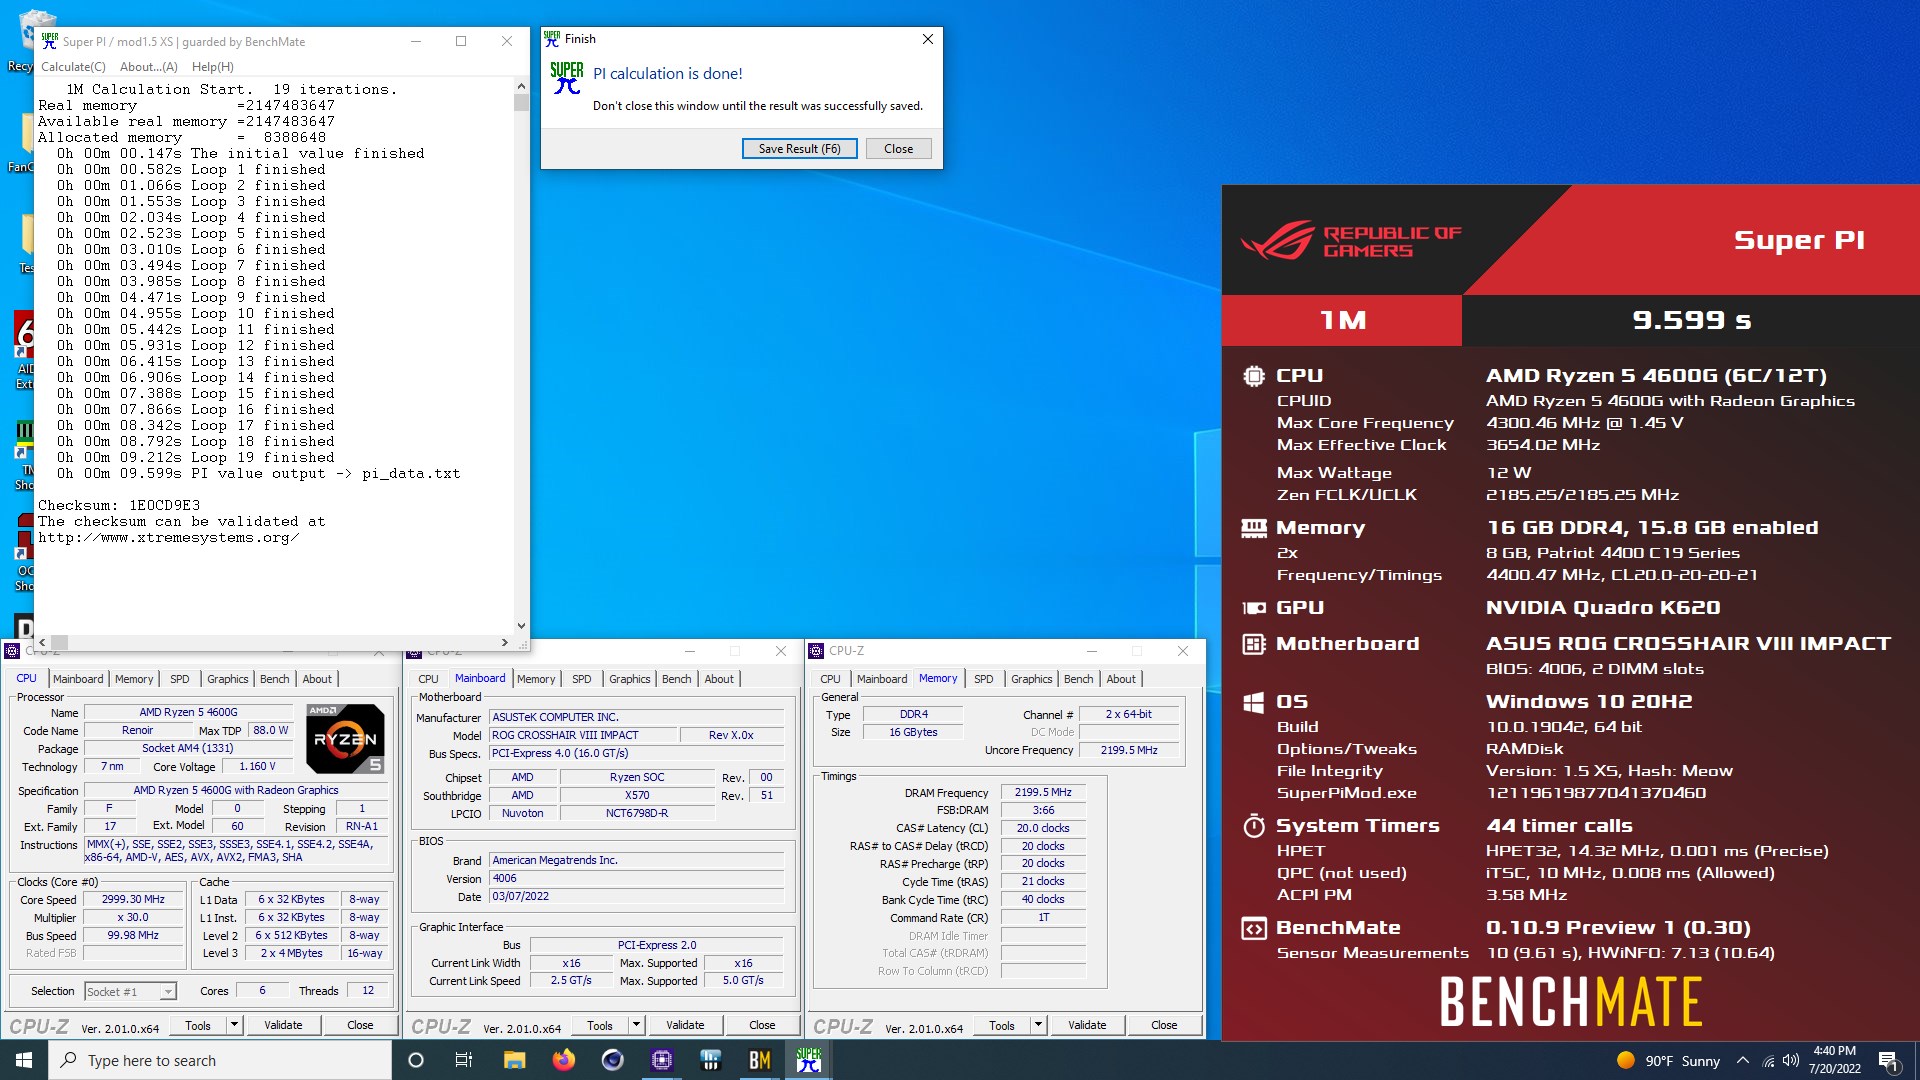Close the Finish dialog with X
This screenshot has height=1080, width=1920.
[927, 39]
